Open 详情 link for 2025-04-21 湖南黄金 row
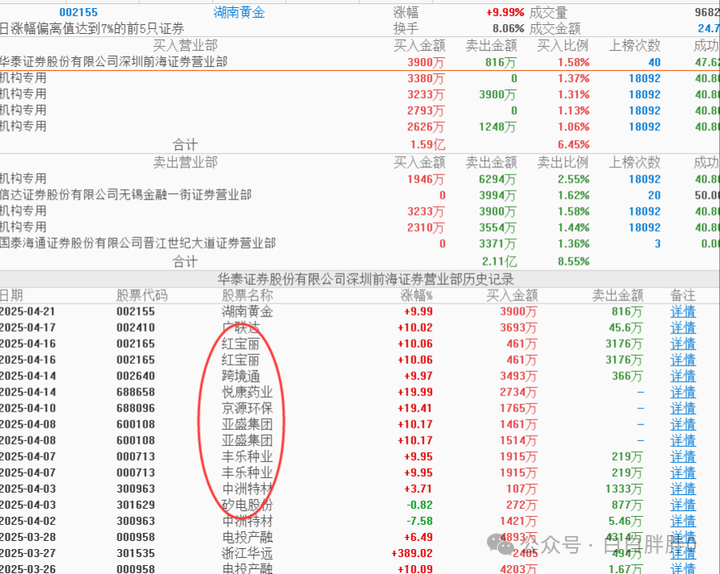This screenshot has width=720, height=574. pyautogui.click(x=683, y=312)
